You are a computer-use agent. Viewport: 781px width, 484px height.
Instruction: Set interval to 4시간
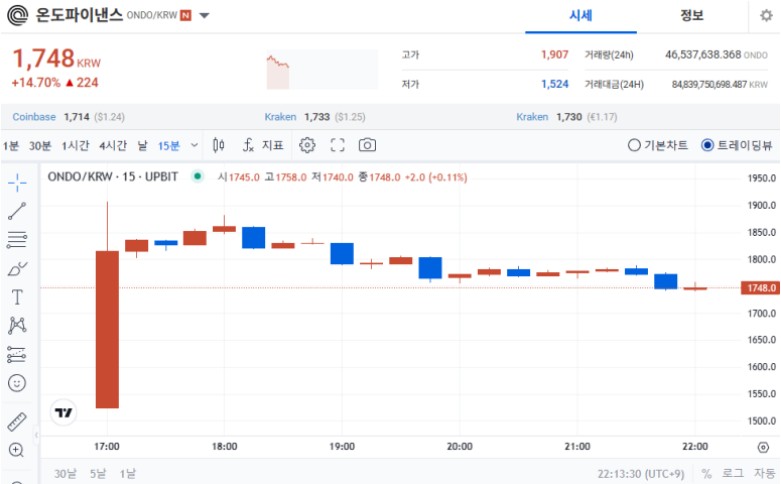click(113, 145)
